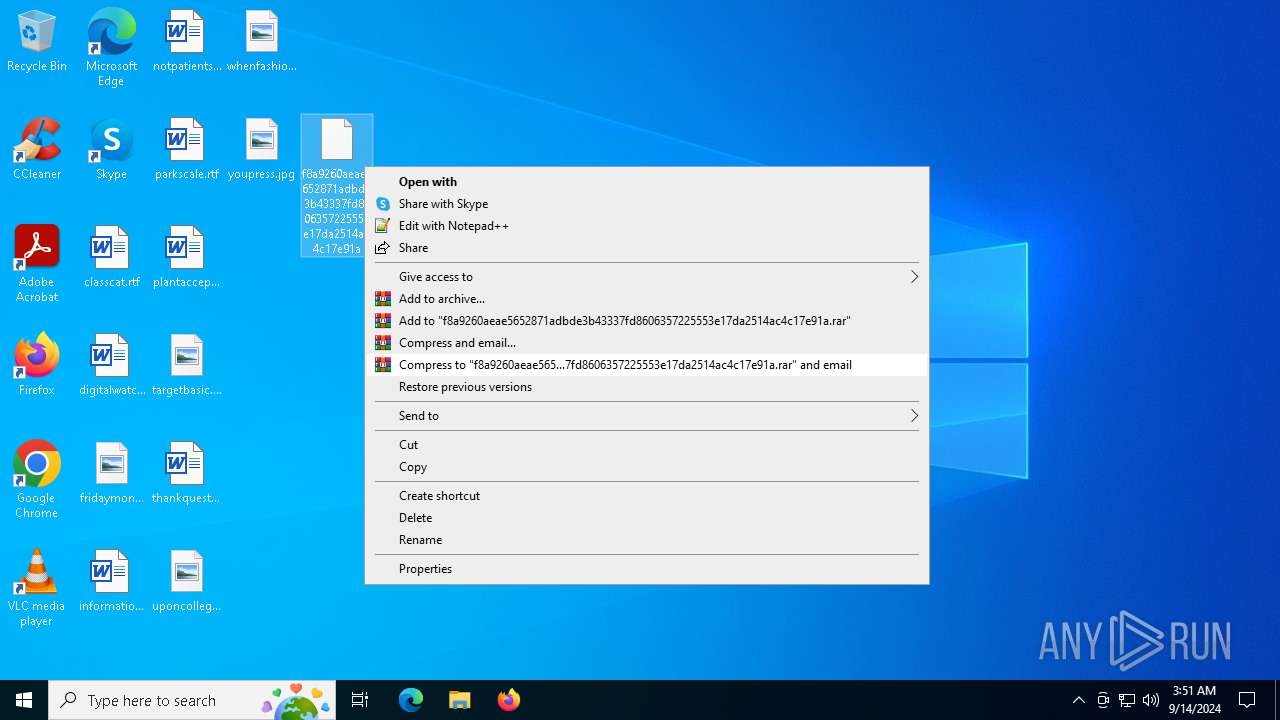The height and width of the screenshot is (720, 1280).
Task: Select the parkscale.rtf file icon
Action: click(187, 150)
